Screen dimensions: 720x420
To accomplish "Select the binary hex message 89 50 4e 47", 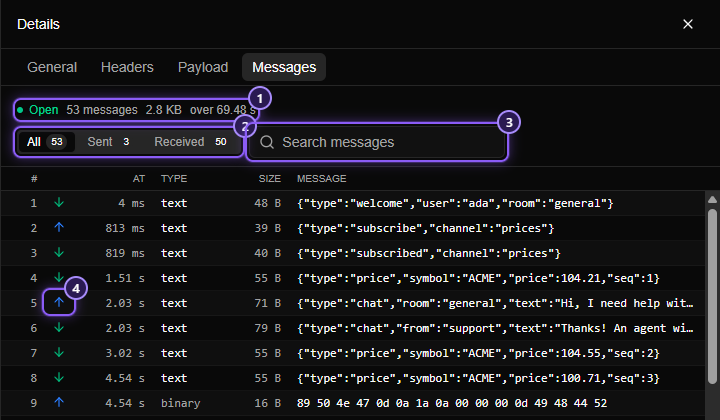I will [353, 403].
